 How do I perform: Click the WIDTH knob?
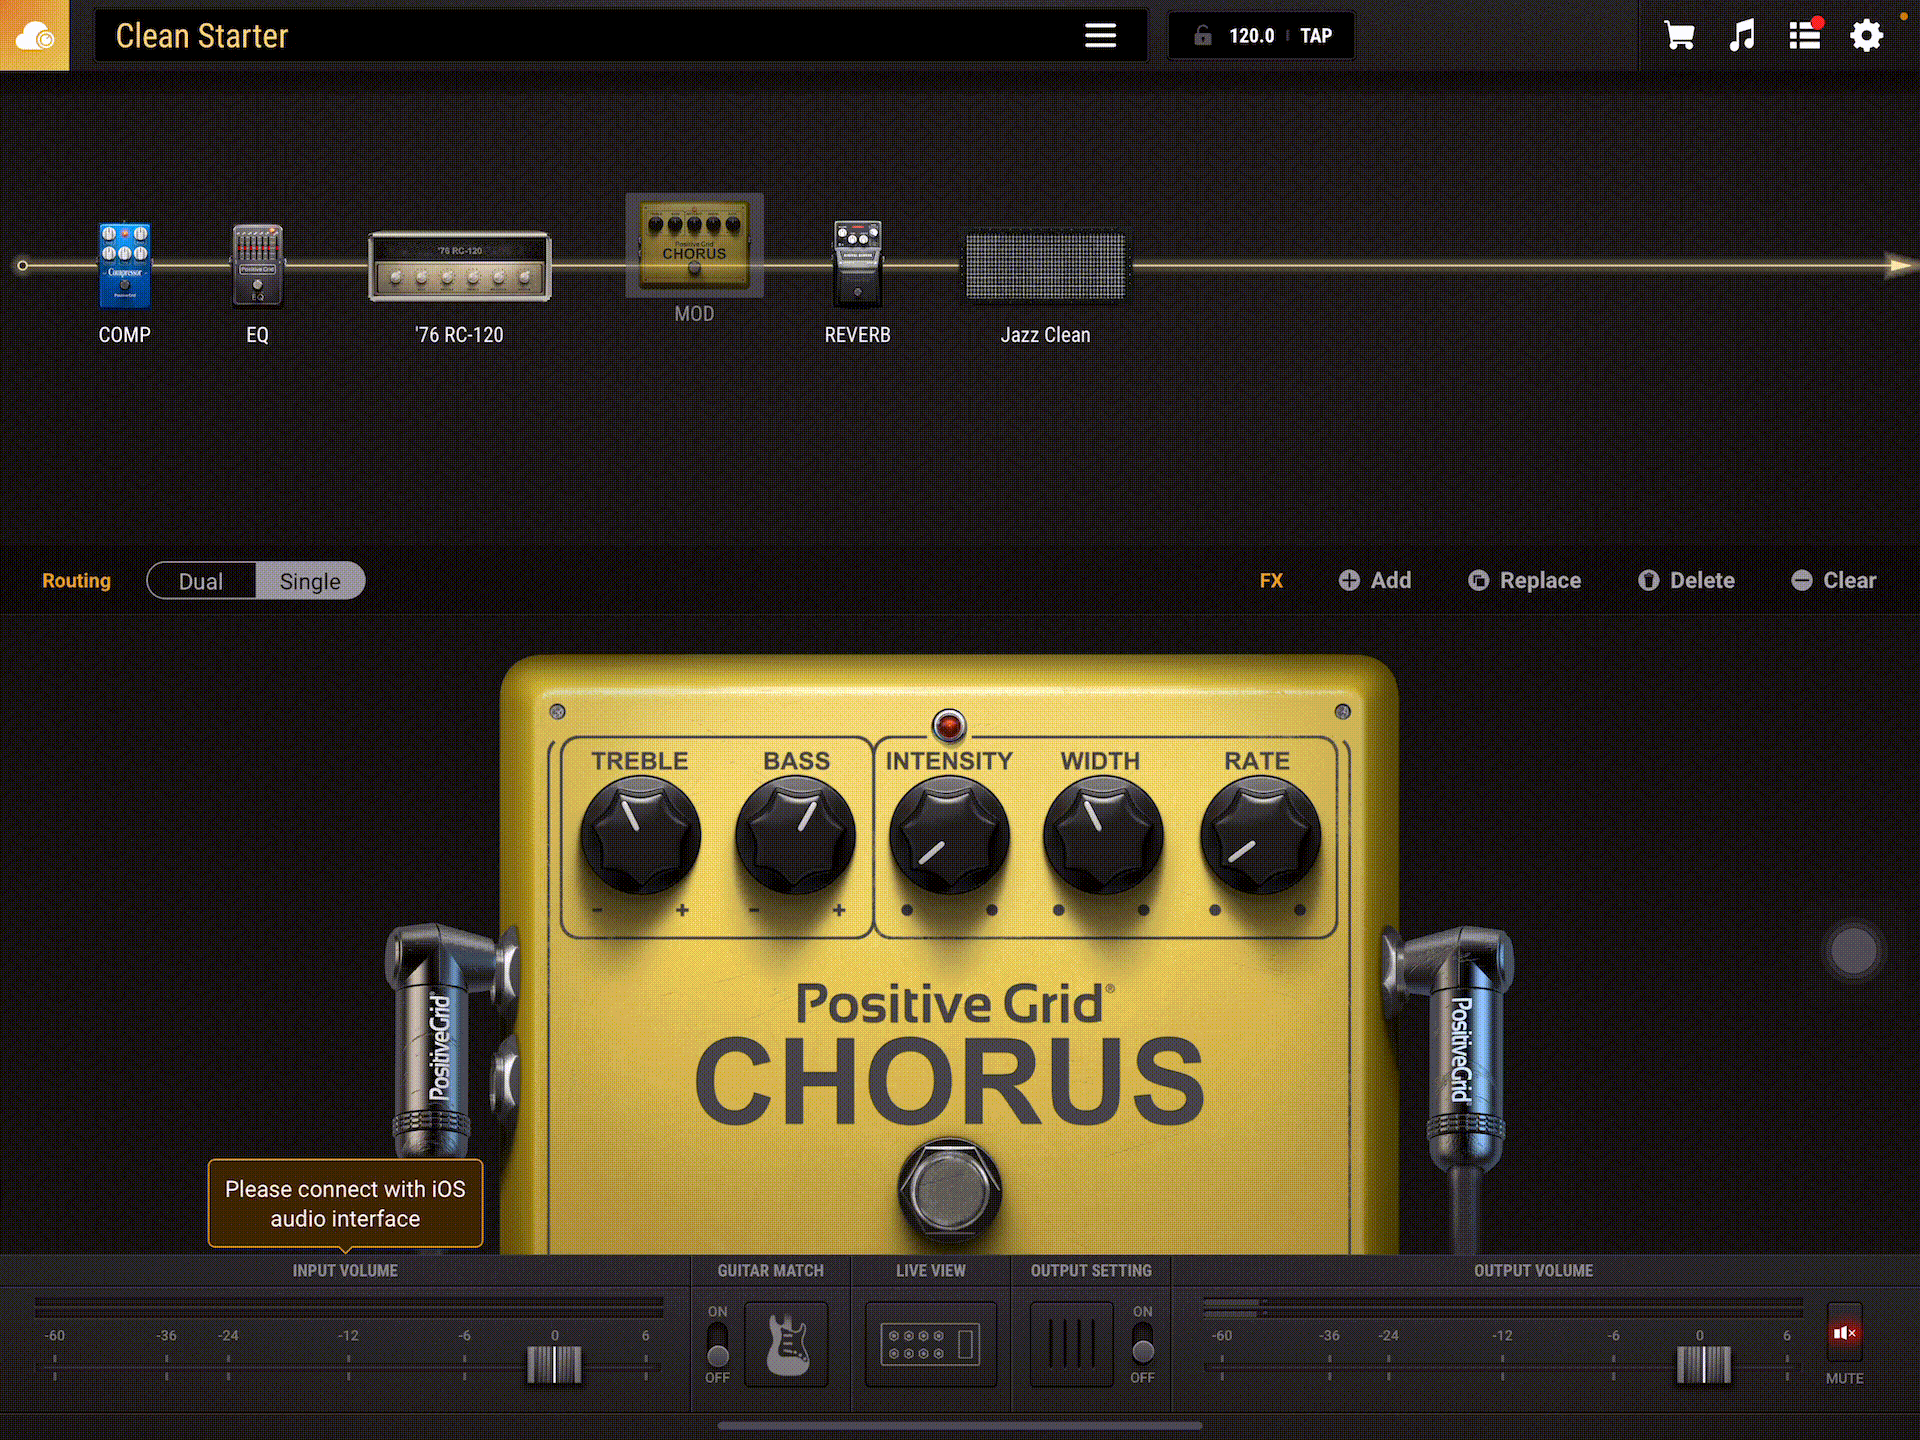tap(1103, 836)
